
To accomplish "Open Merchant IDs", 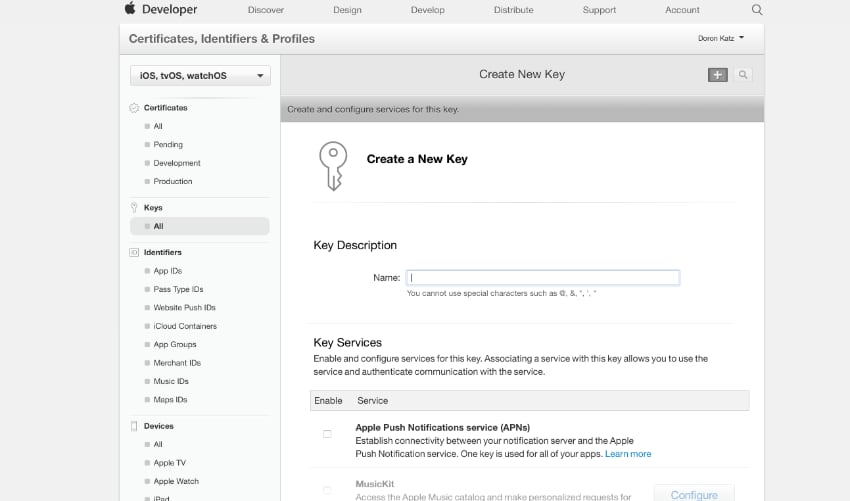I will pos(177,363).
